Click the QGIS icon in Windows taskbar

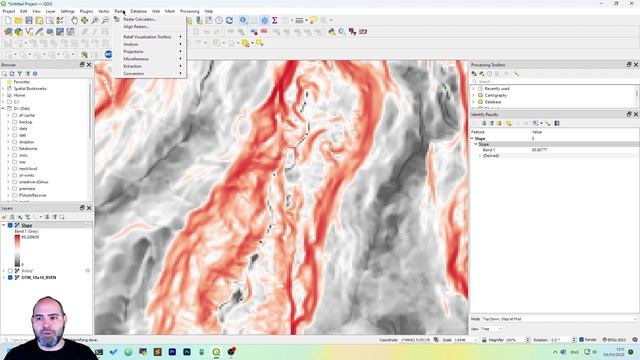coord(216,352)
